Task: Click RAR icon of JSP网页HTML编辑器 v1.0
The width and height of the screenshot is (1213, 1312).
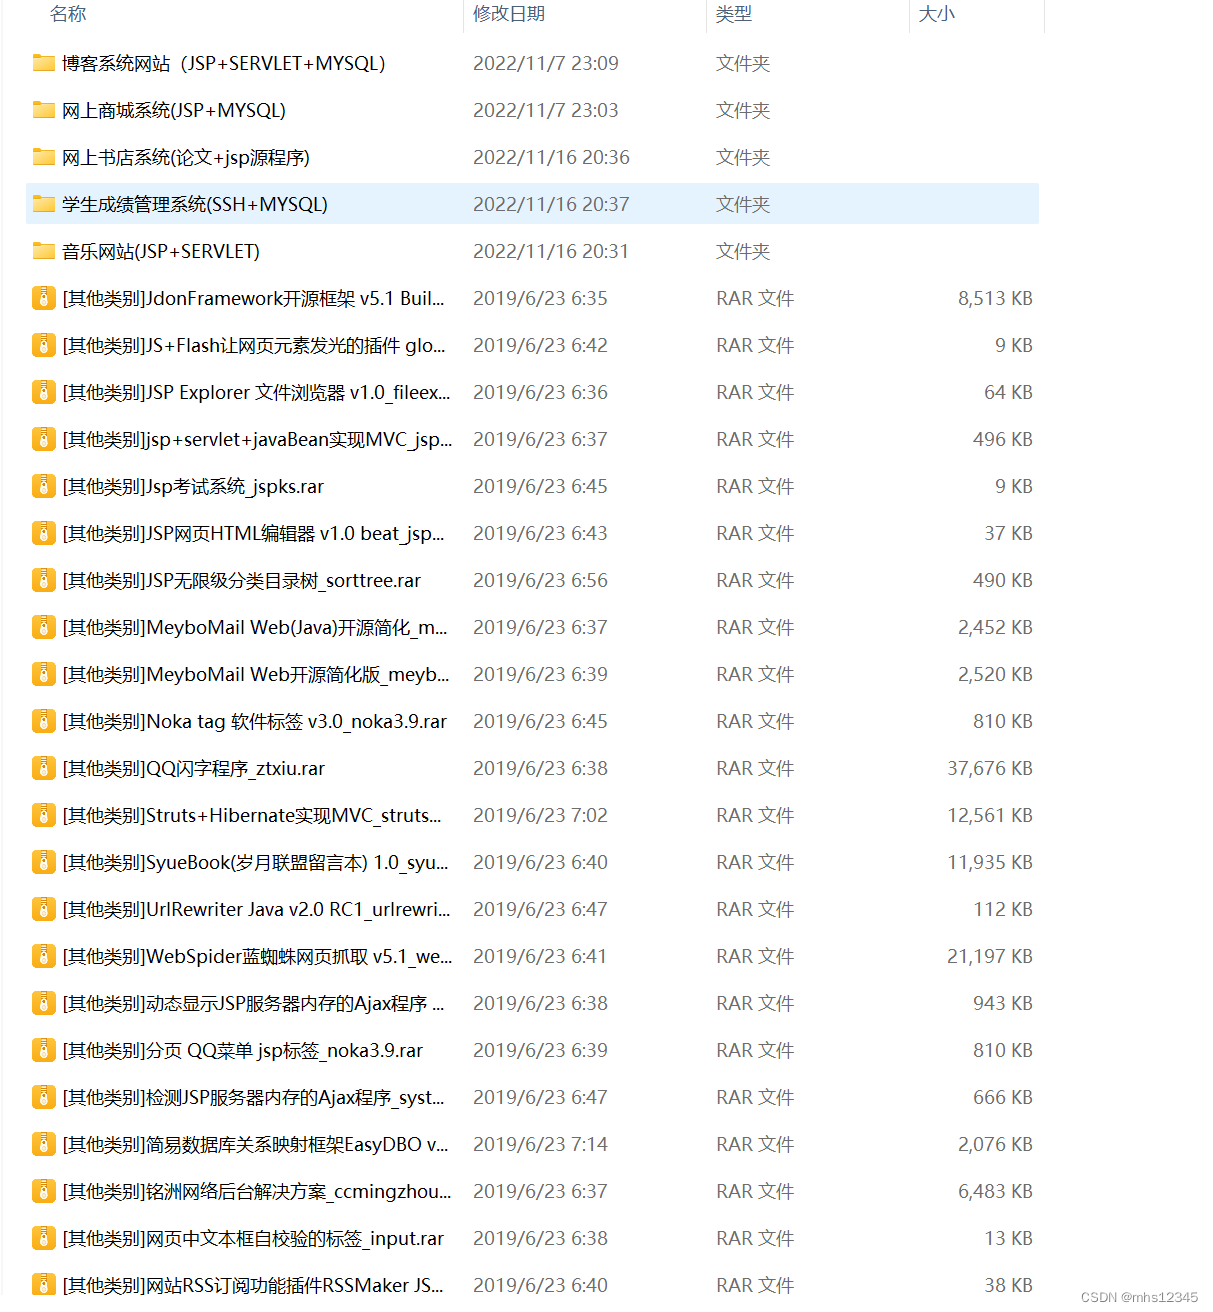Action: 44,533
